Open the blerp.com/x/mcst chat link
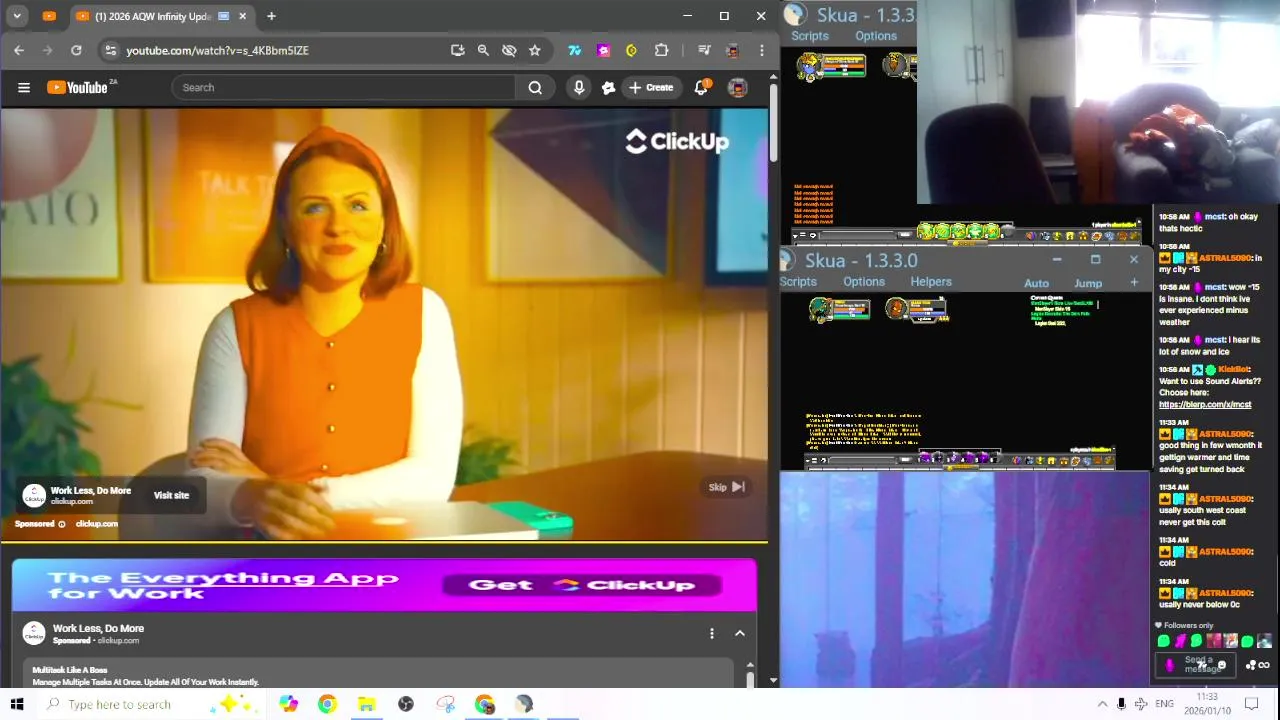Viewport: 1280px width, 720px height. coord(1205,404)
